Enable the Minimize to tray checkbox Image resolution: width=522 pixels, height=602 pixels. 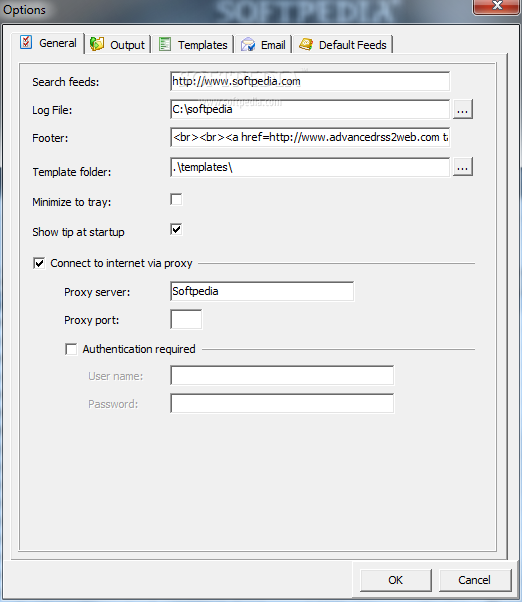176,200
